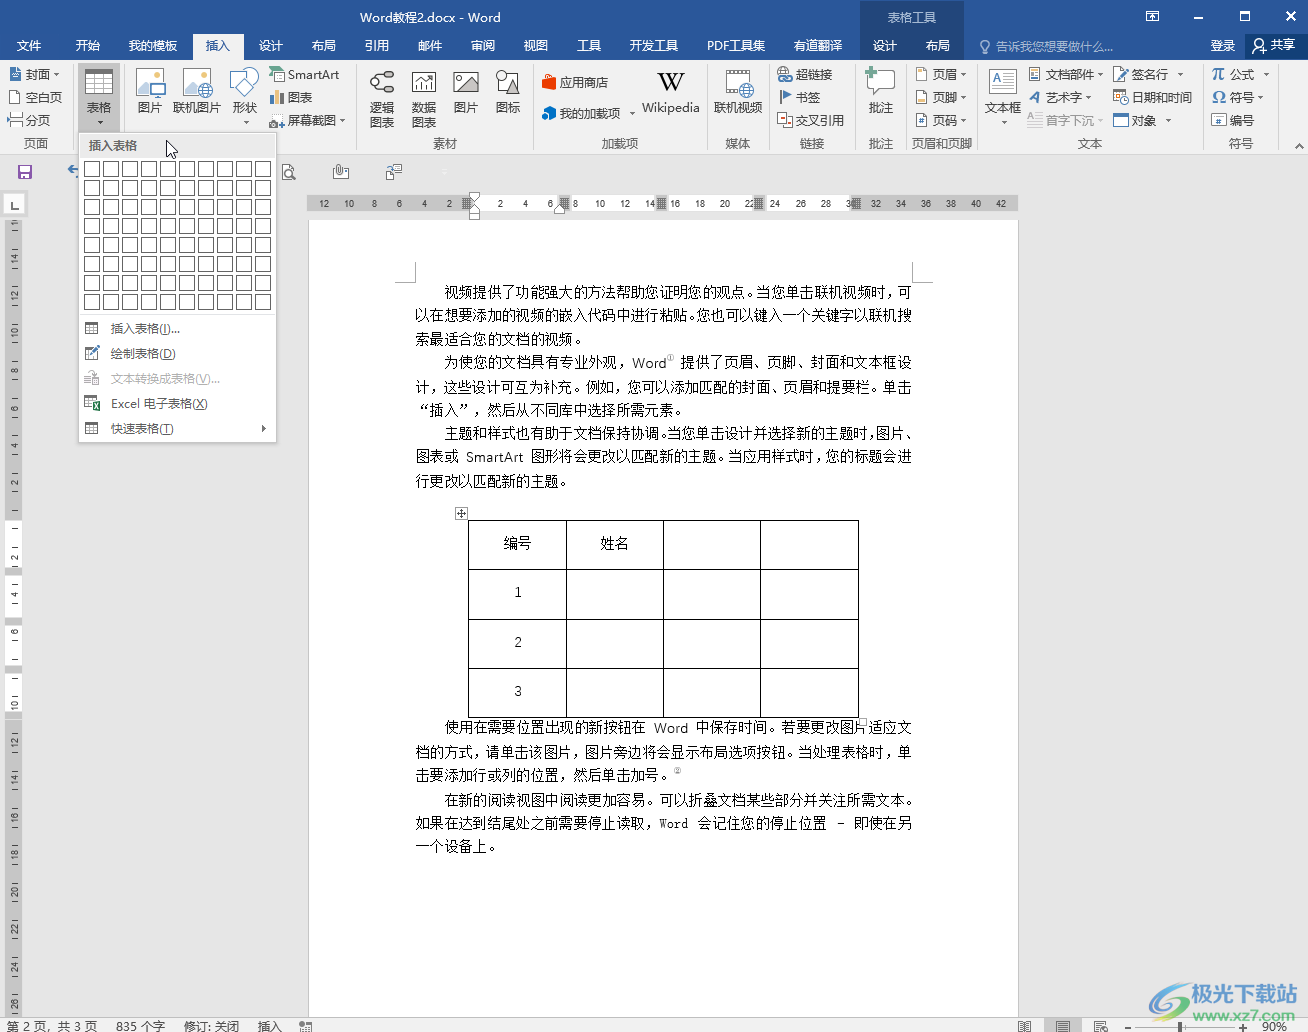Select 插入表格(I)... menu entry
1308x1032 pixels.
point(177,329)
